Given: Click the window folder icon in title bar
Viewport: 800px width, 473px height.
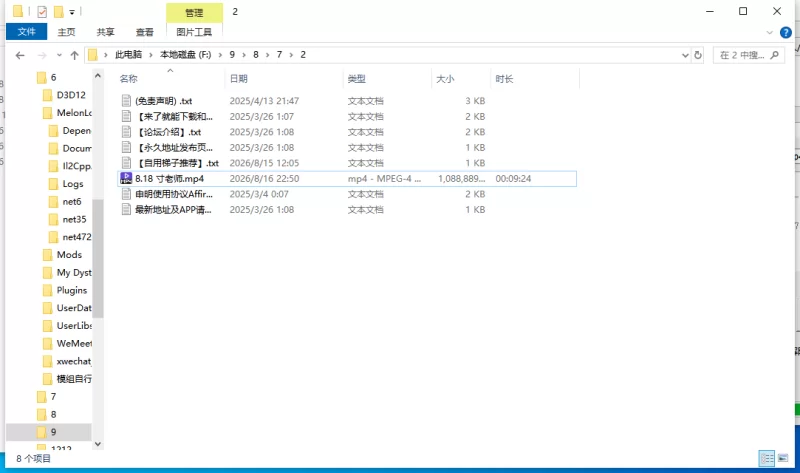Looking at the screenshot, I should pos(18,11).
